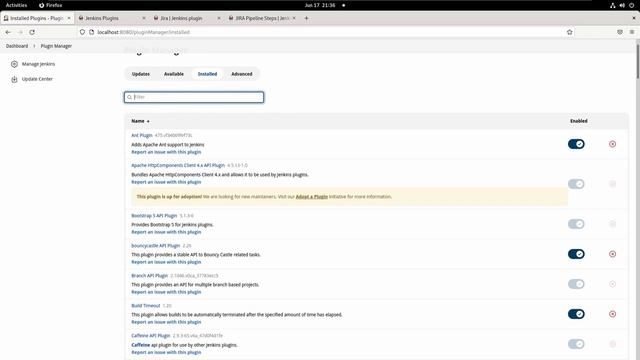Toggle Caffeine API Plugin switch
The height and width of the screenshot is (360, 640).
pos(576,344)
